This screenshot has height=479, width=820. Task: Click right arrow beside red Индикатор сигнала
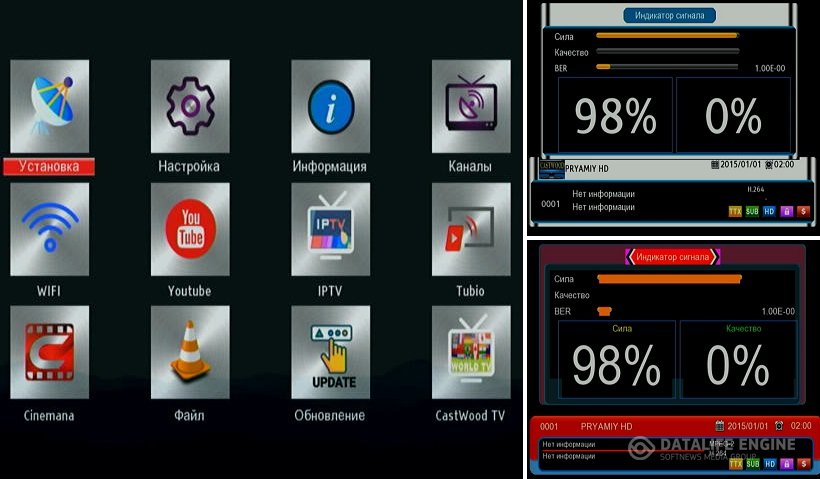coord(715,257)
